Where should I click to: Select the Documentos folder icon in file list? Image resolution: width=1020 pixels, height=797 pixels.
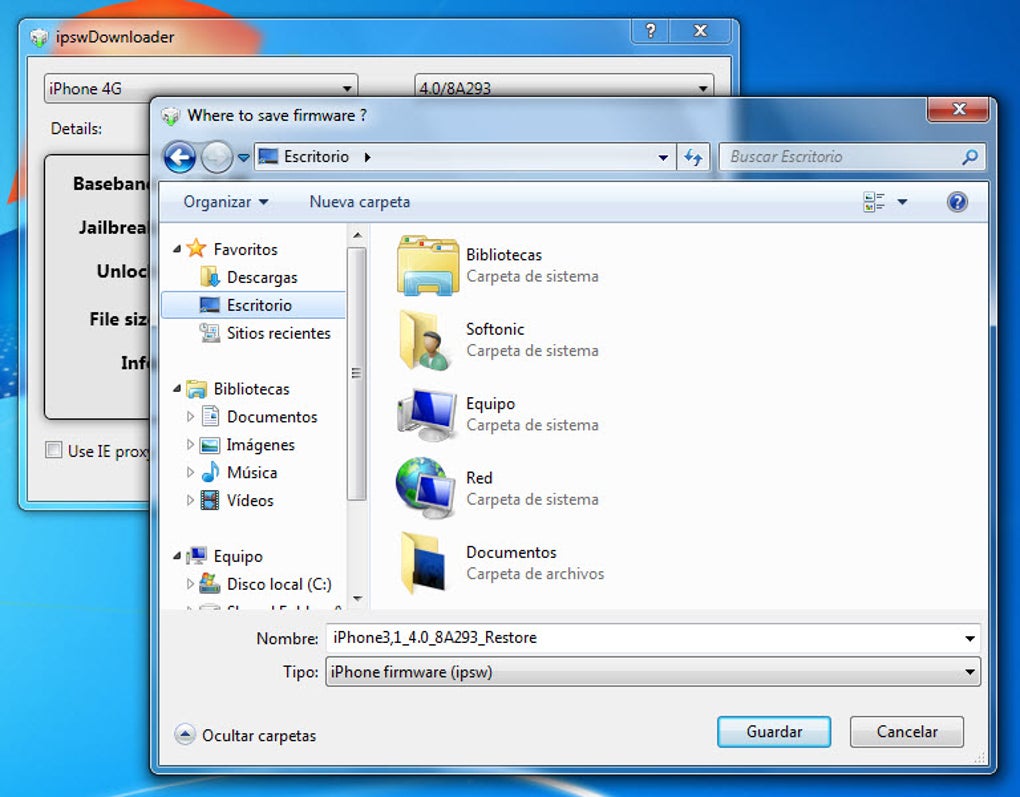click(424, 563)
